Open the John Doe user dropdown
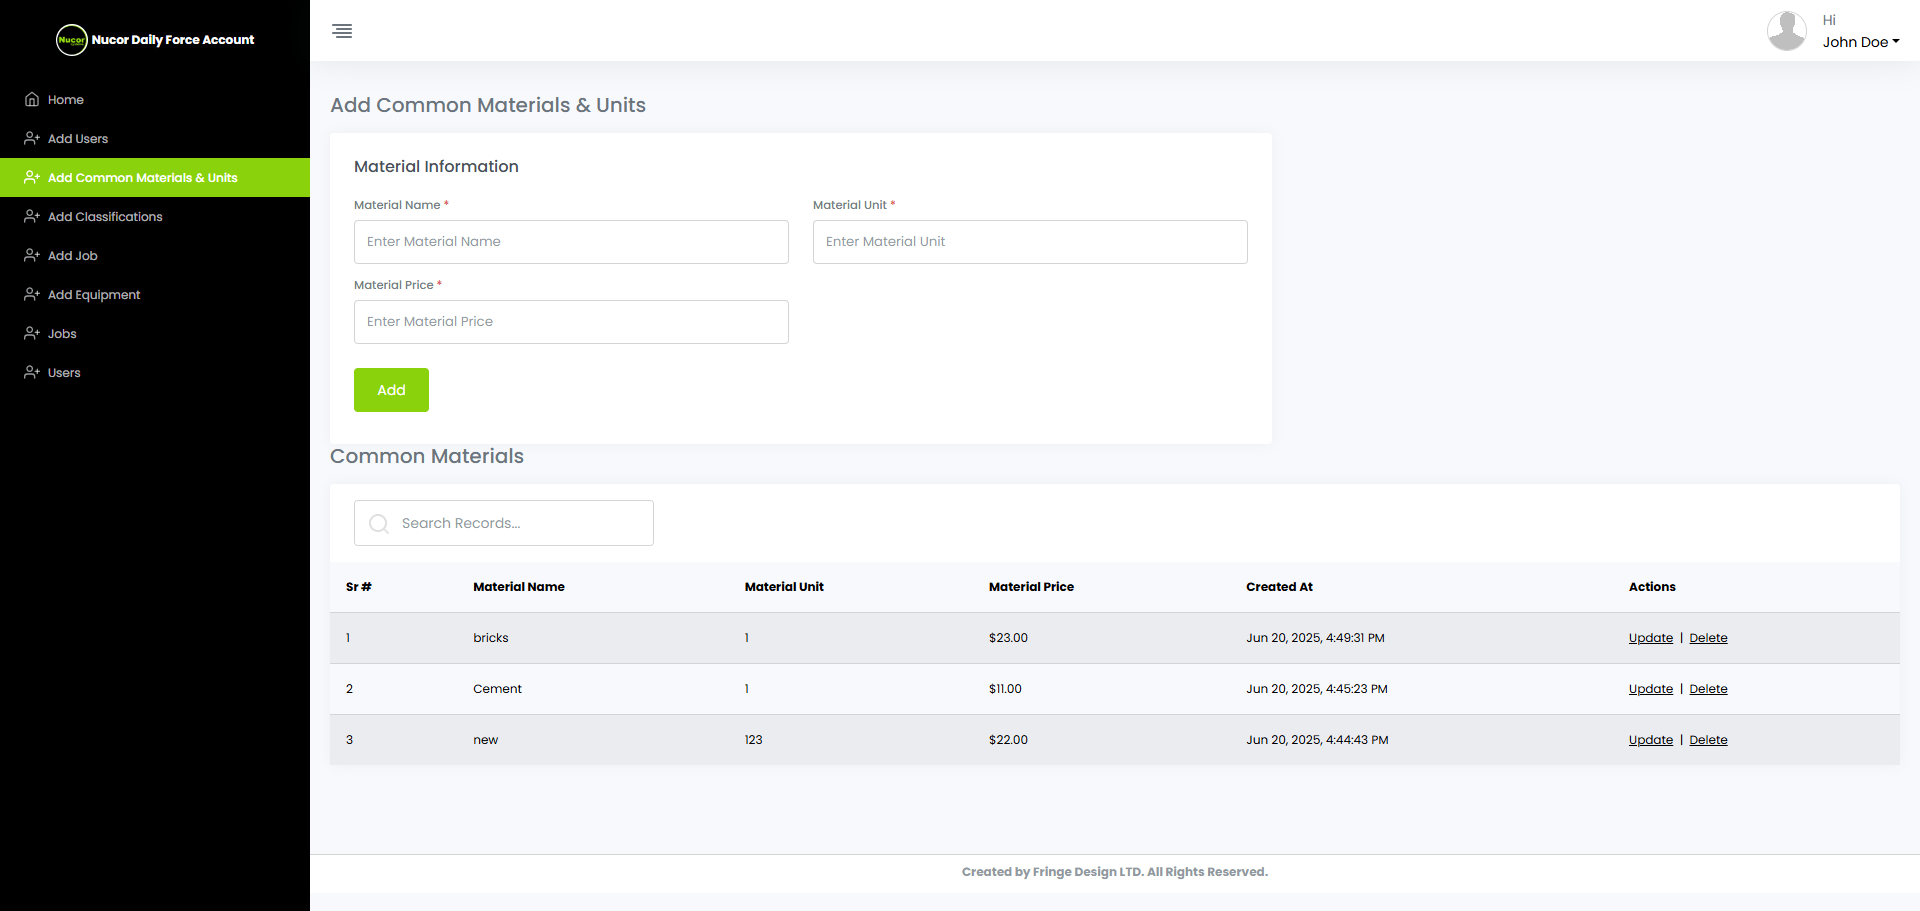This screenshot has height=911, width=1920. 1860,42
